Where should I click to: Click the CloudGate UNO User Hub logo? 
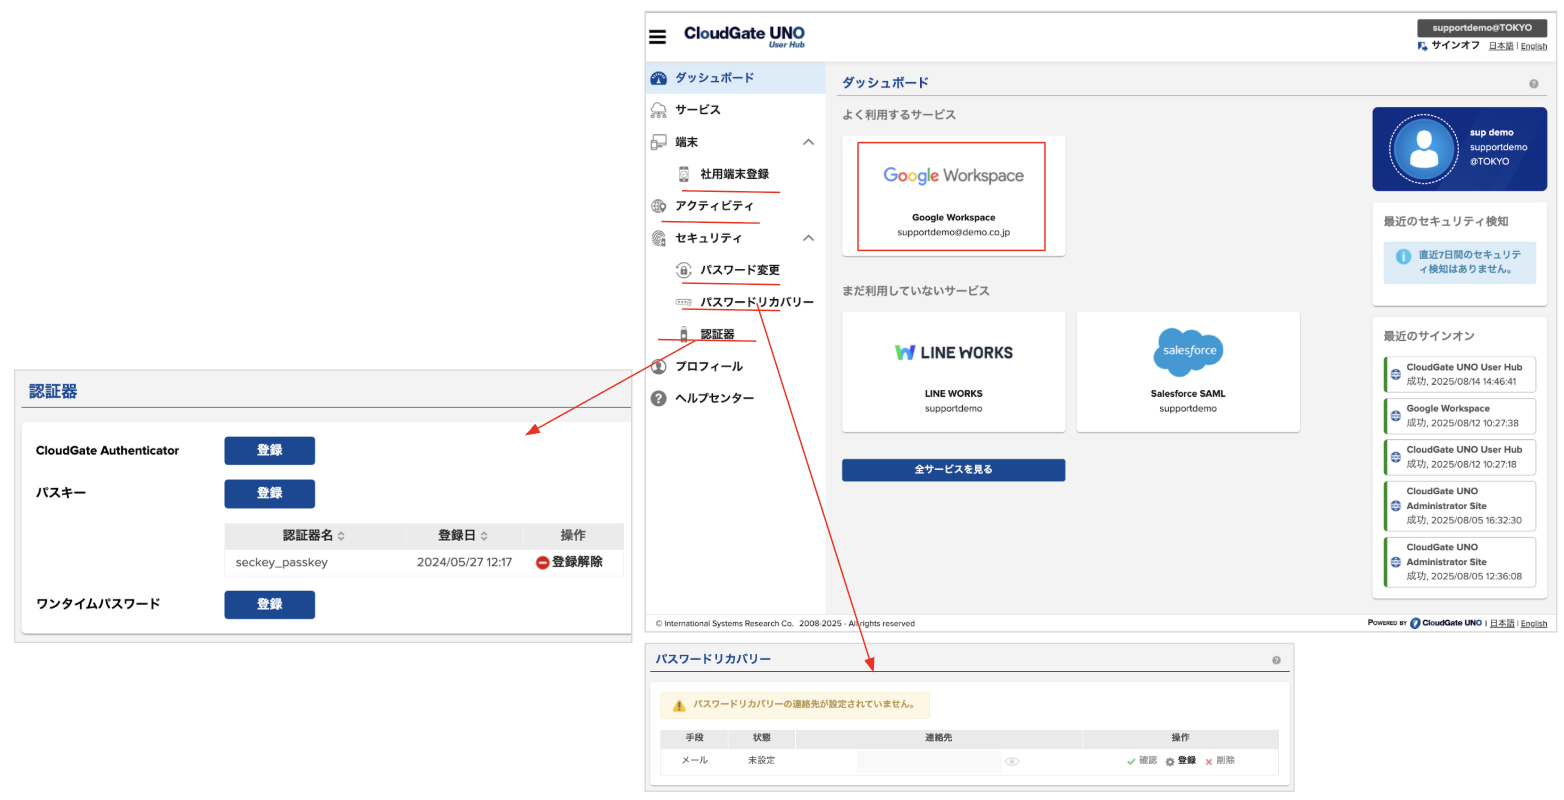pyautogui.click(x=744, y=36)
